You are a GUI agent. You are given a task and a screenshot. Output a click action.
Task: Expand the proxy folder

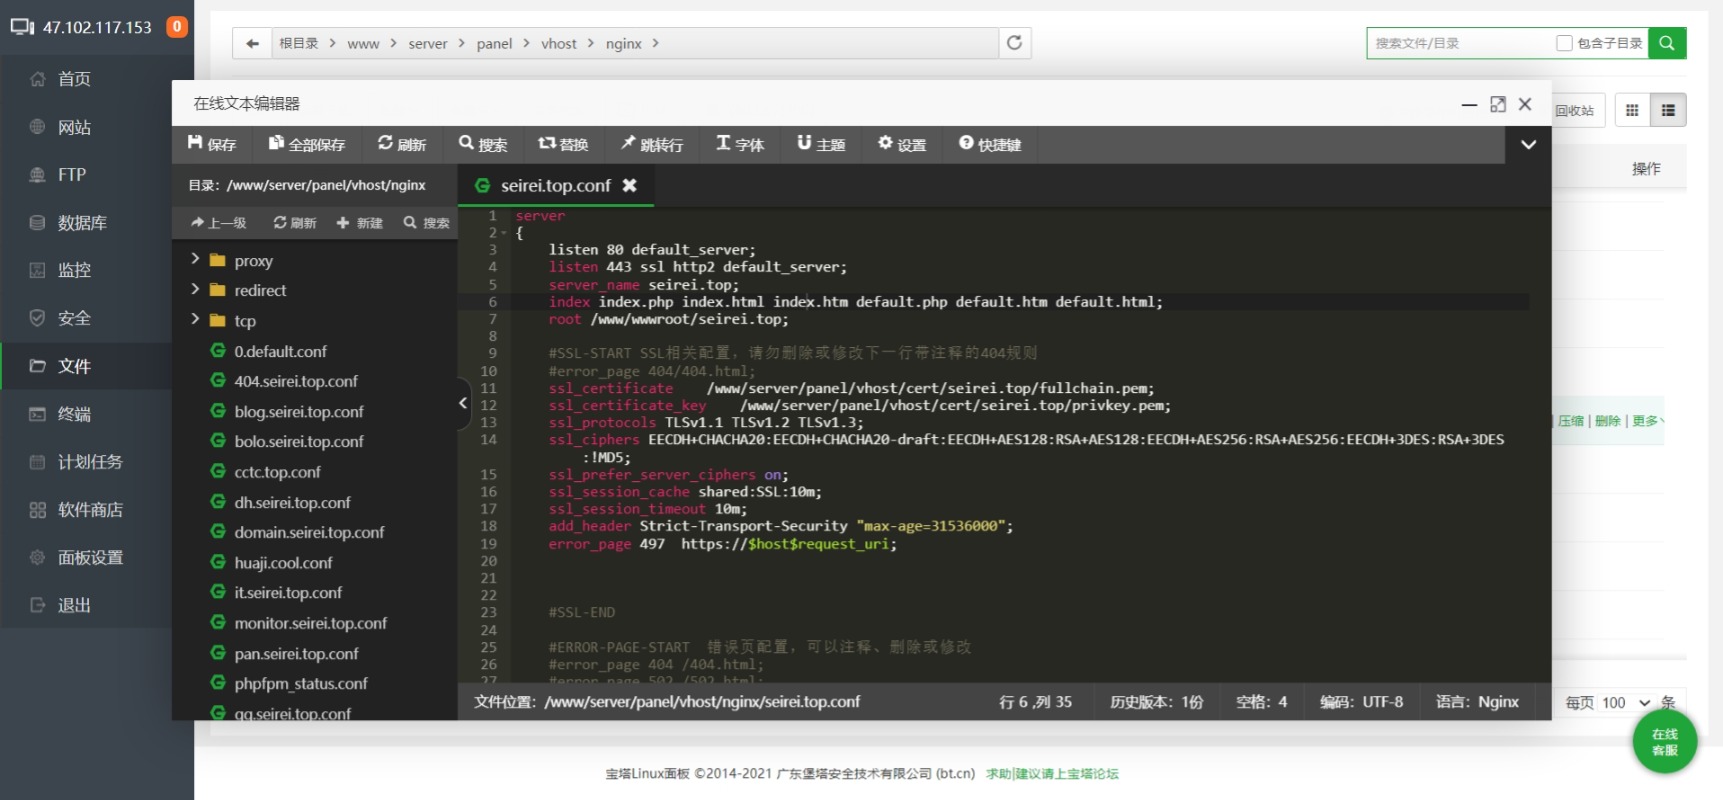(x=196, y=260)
